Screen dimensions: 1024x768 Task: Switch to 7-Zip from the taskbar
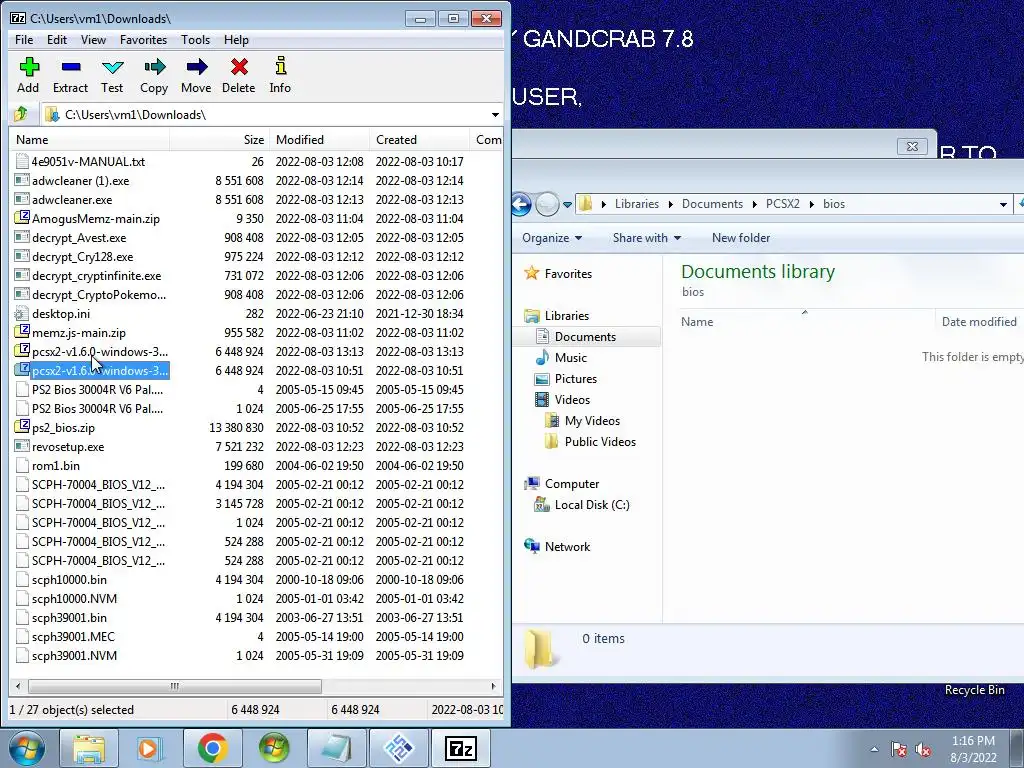460,748
